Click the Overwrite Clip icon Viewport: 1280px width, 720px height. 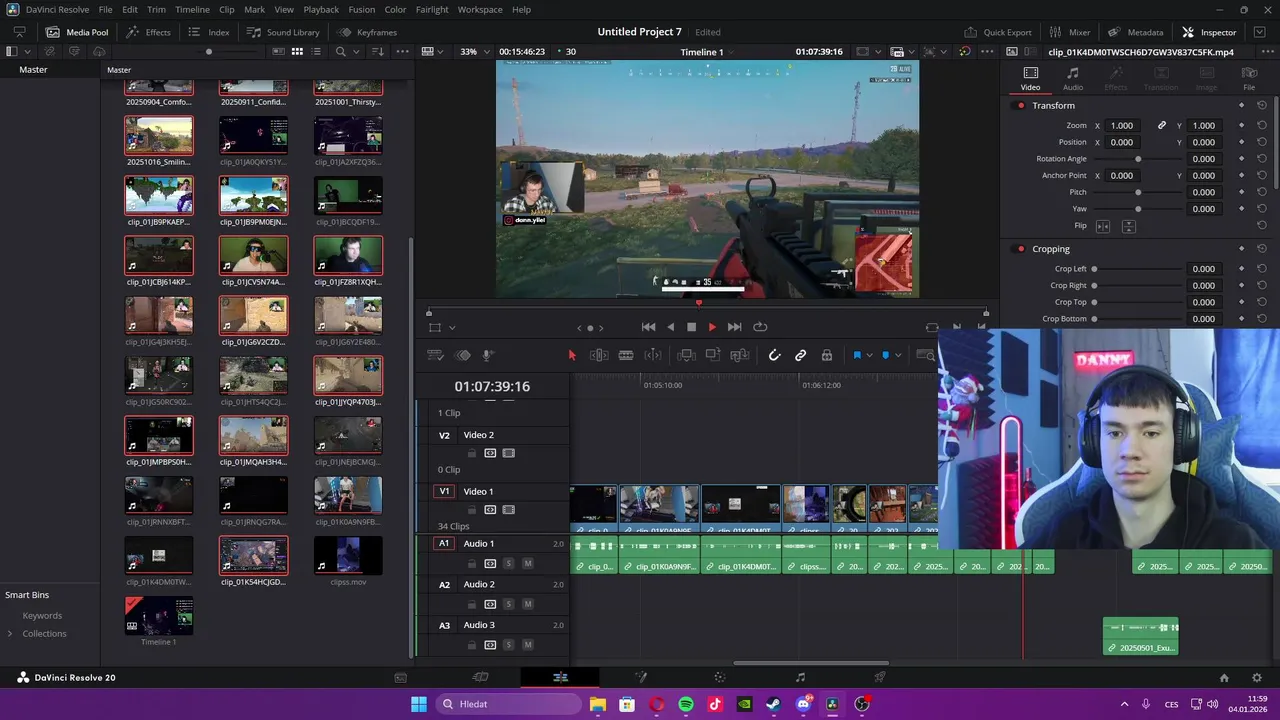pos(713,355)
